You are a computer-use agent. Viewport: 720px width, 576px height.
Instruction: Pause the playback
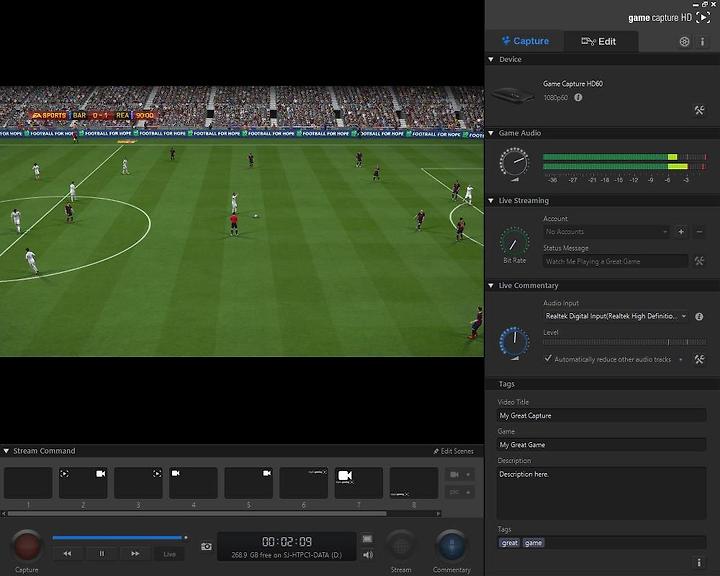tap(101, 554)
